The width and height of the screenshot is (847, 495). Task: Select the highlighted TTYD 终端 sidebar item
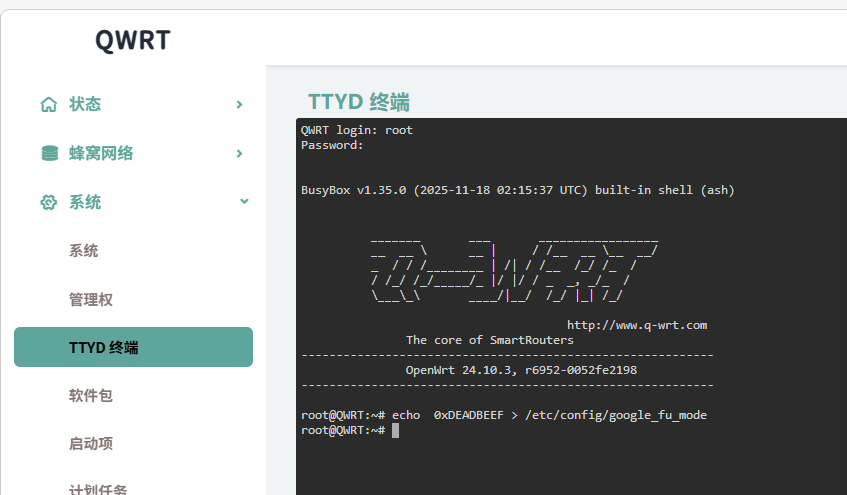133,347
